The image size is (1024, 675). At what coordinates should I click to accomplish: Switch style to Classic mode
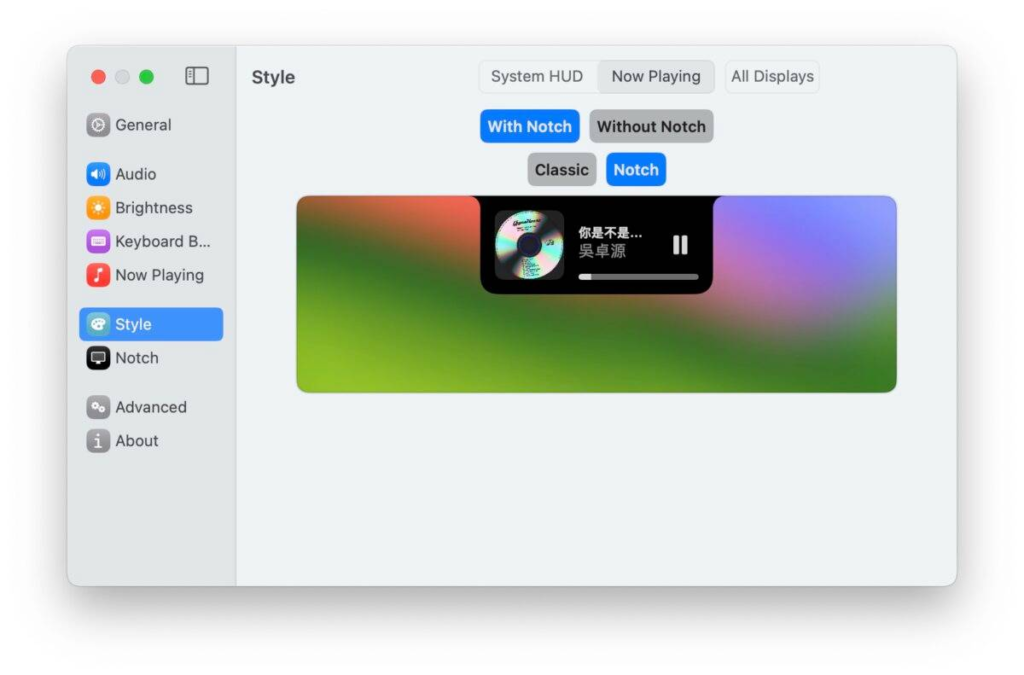point(561,169)
